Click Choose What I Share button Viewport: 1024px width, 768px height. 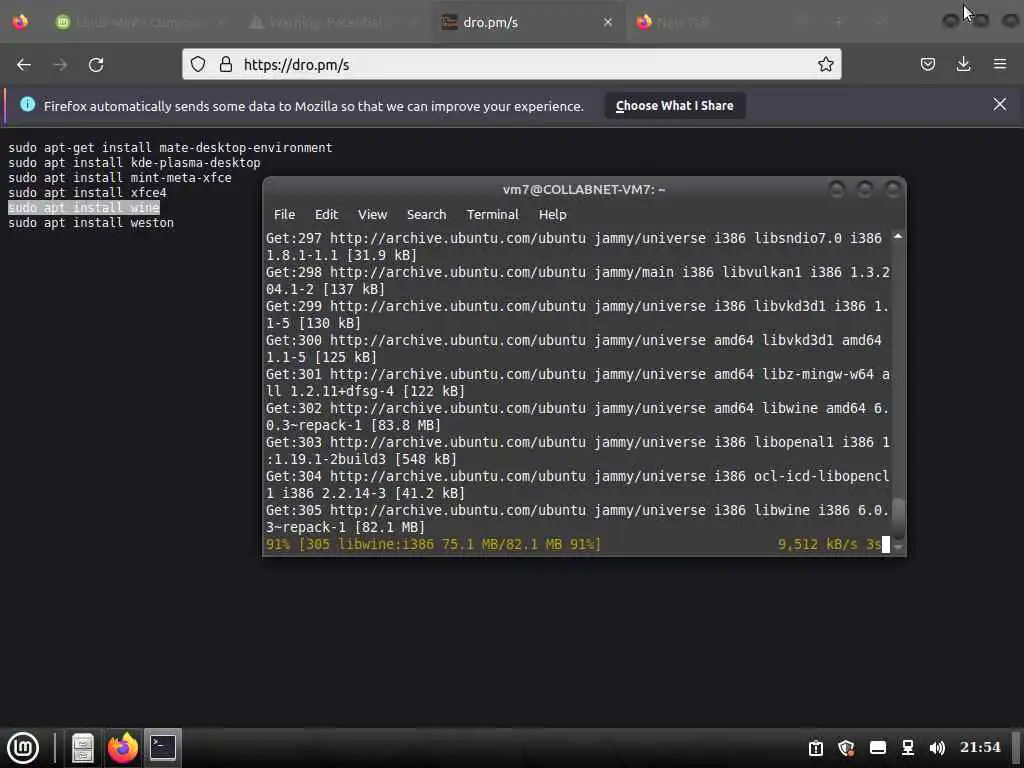coord(675,105)
